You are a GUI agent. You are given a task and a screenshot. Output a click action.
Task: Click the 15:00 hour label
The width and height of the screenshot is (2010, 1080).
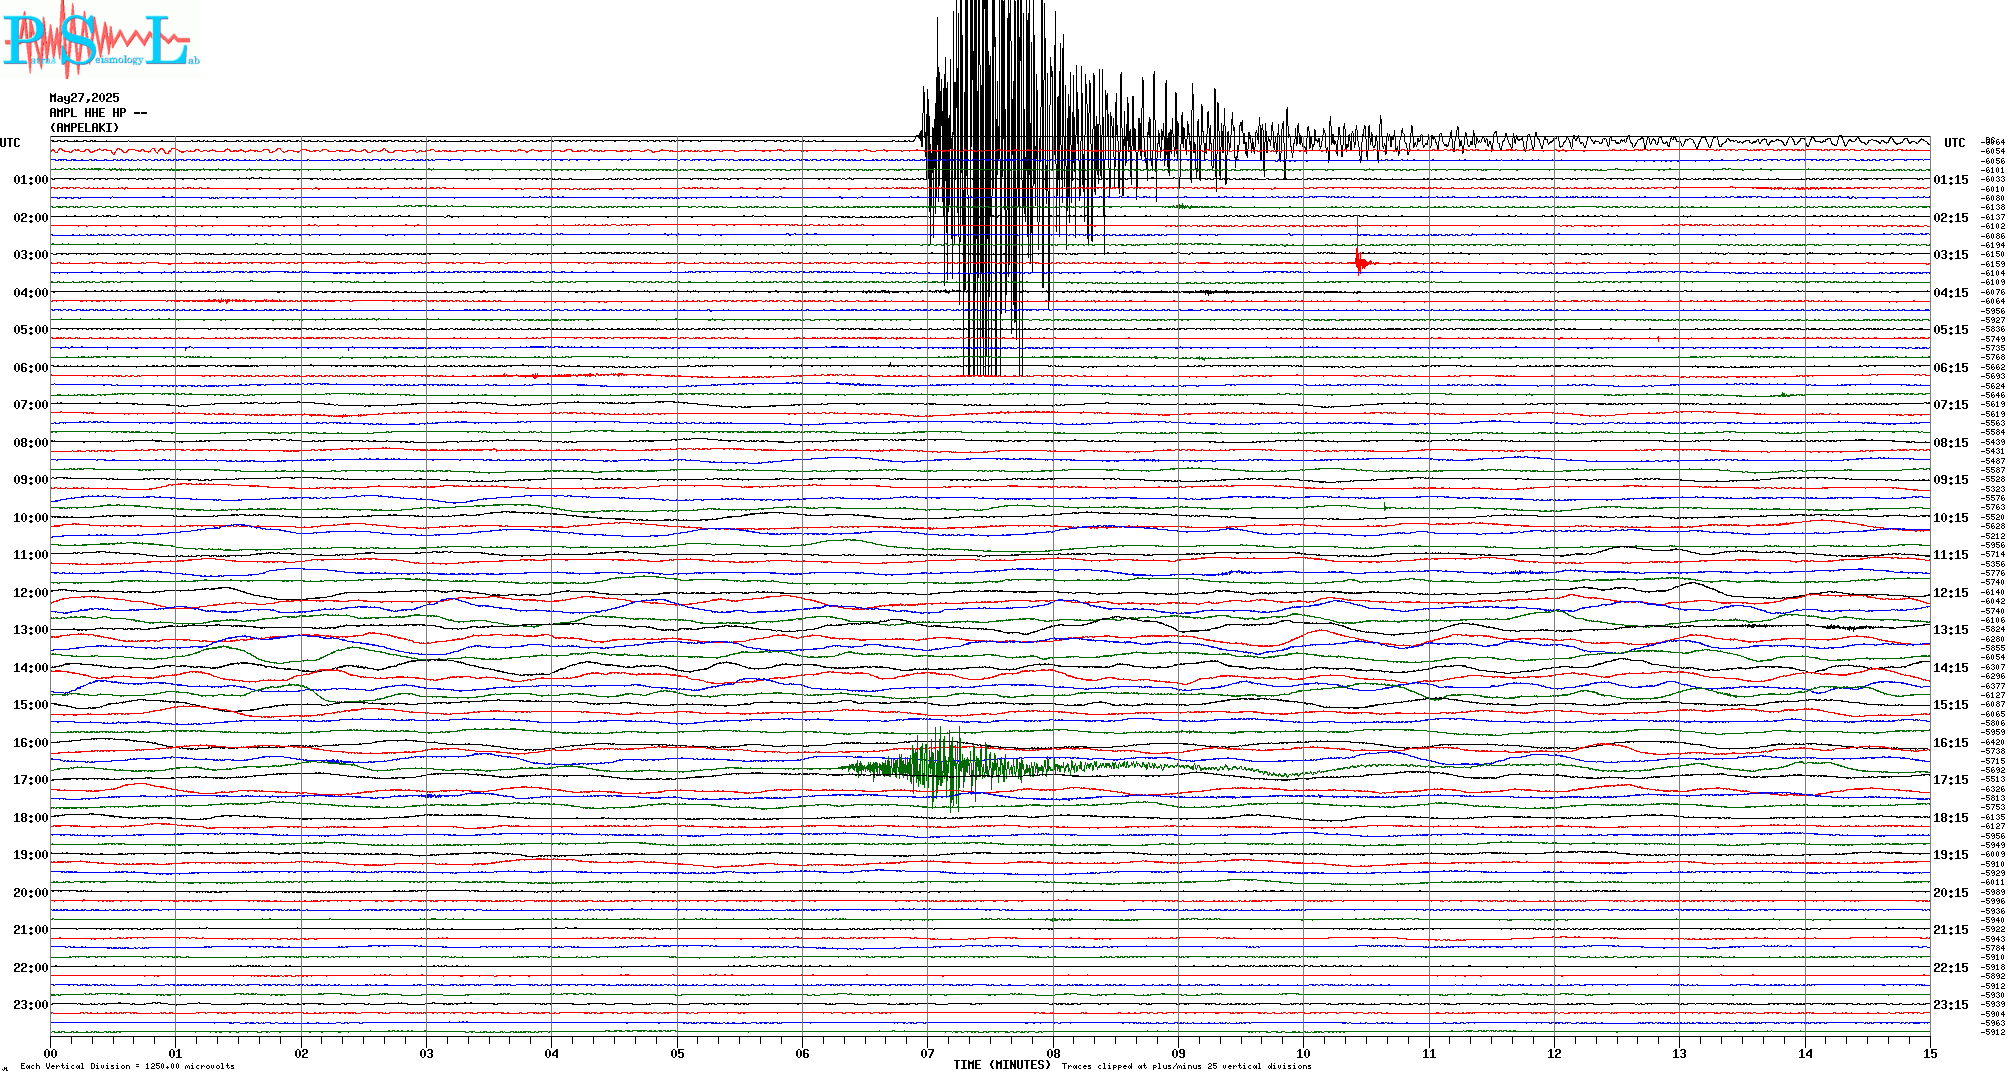[31, 705]
